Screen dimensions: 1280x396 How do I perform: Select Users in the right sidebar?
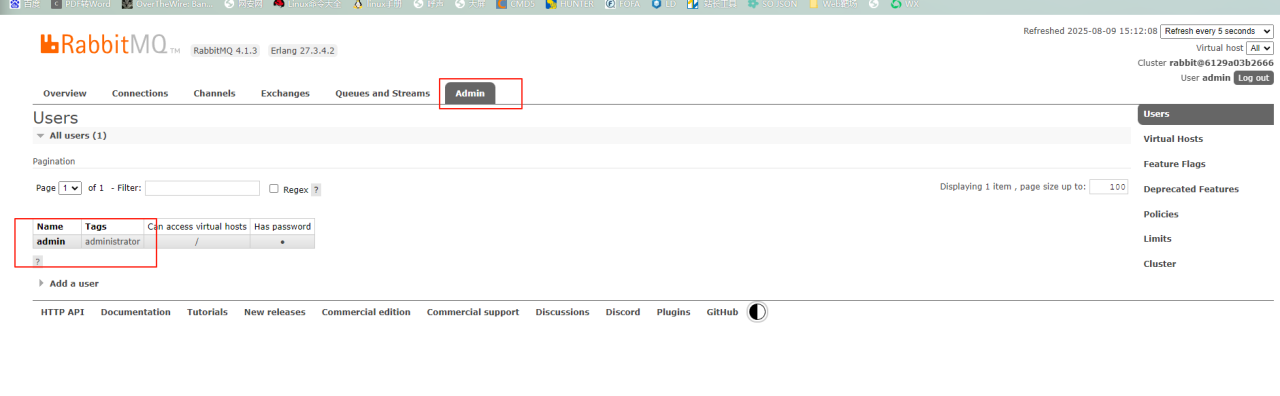(1205, 114)
